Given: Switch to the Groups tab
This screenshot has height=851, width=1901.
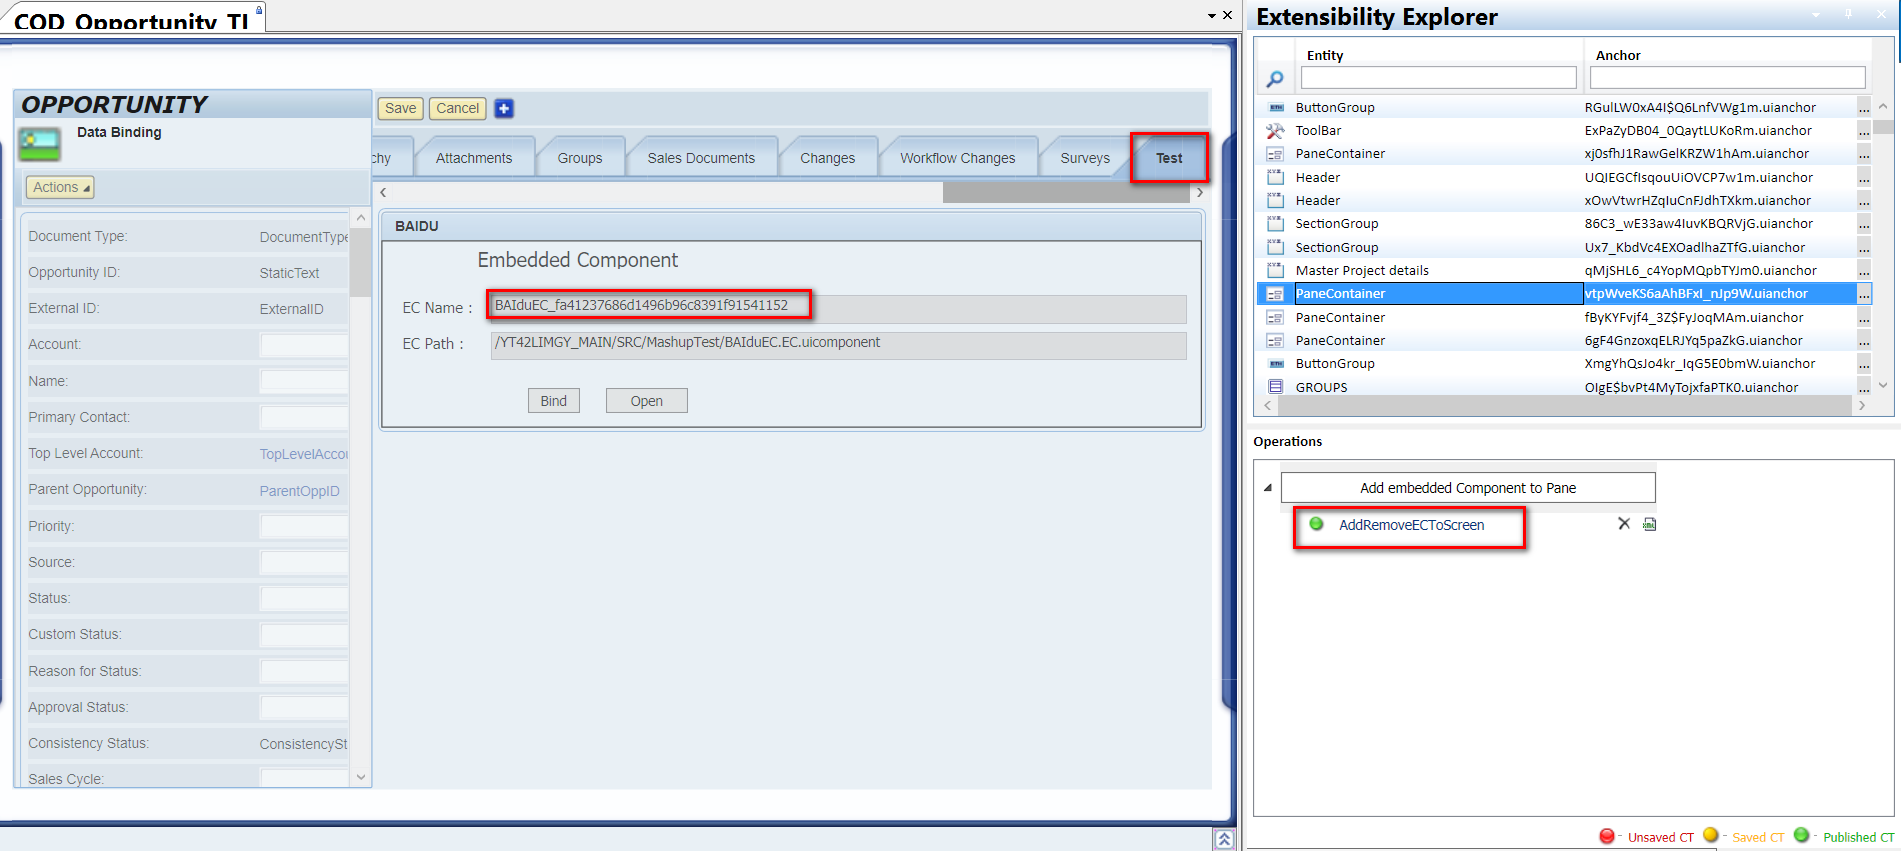Looking at the screenshot, I should pyautogui.click(x=580, y=158).
